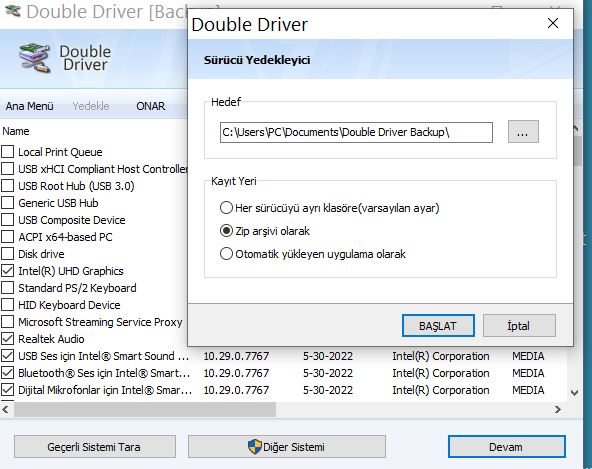This screenshot has height=469, width=592.
Task: Close the Double Driver dialog
Action: point(553,23)
